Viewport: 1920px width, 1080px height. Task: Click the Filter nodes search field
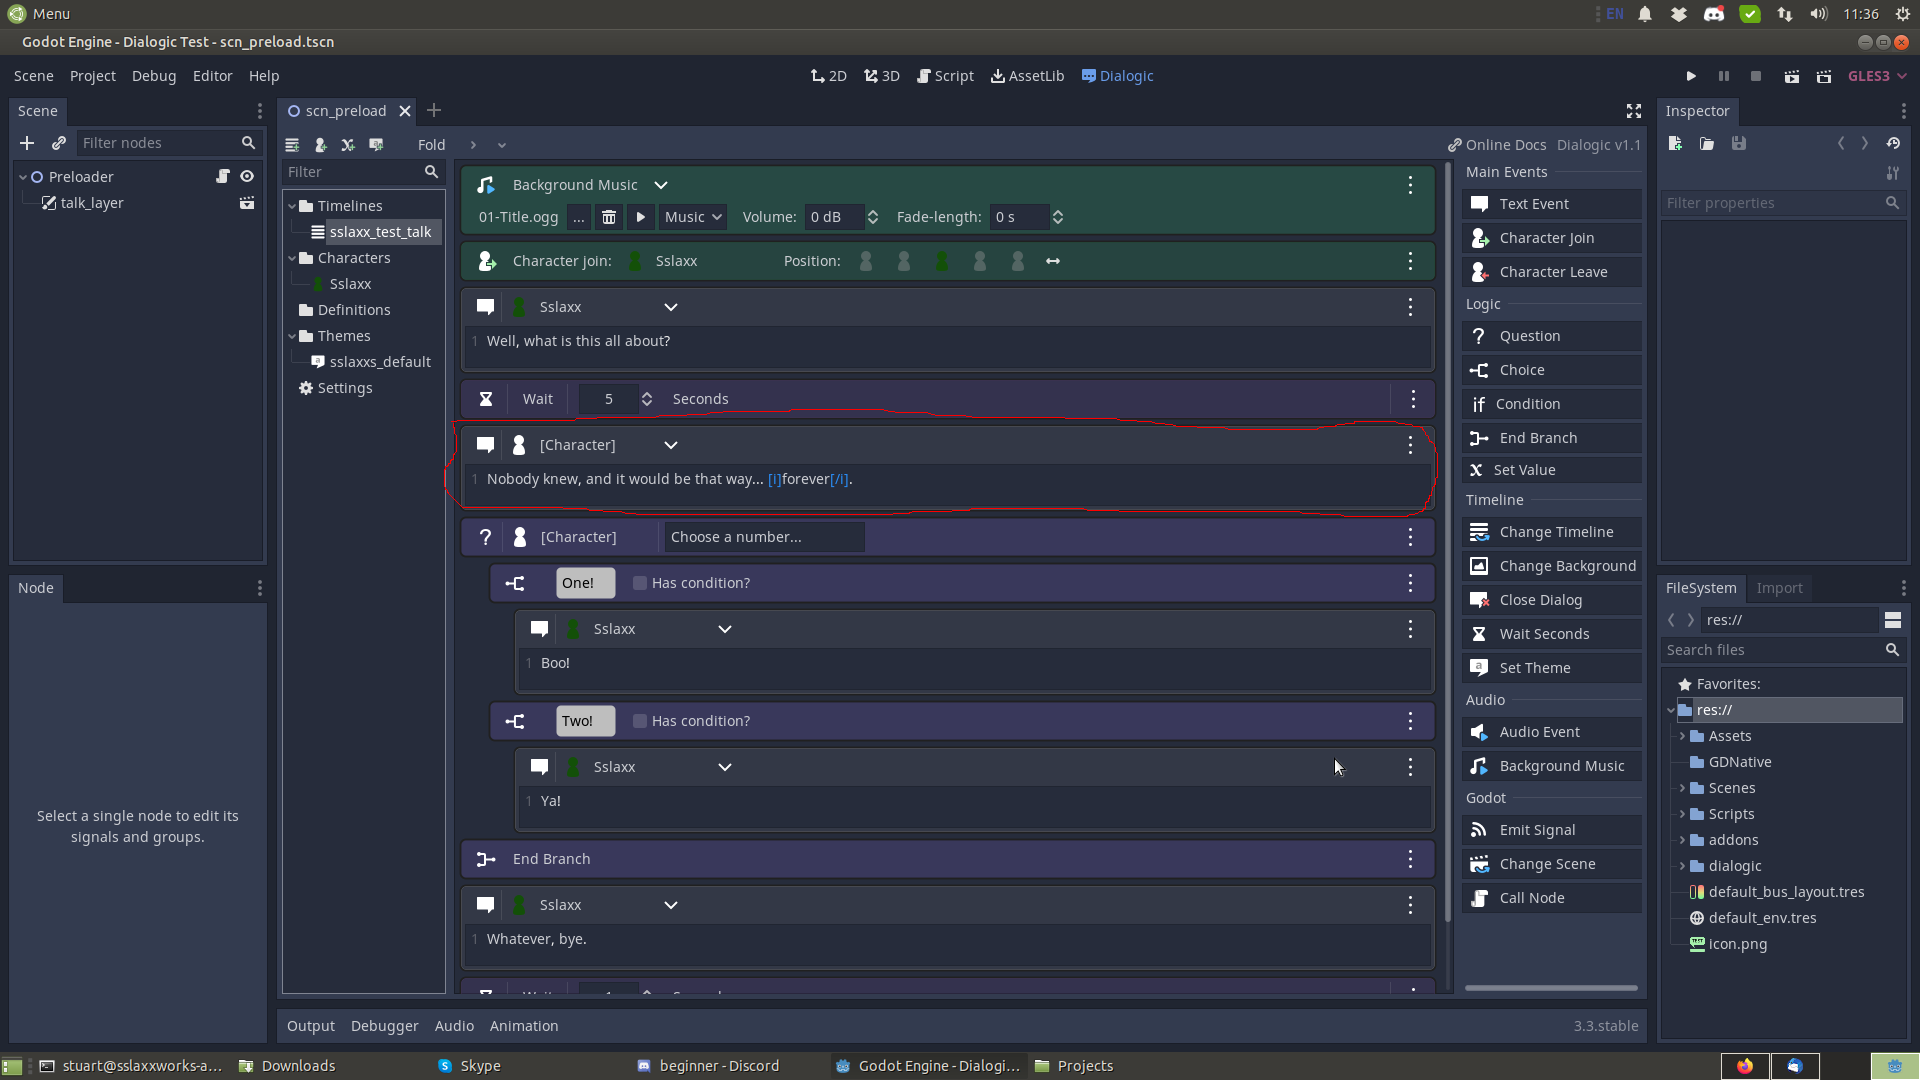click(x=169, y=143)
